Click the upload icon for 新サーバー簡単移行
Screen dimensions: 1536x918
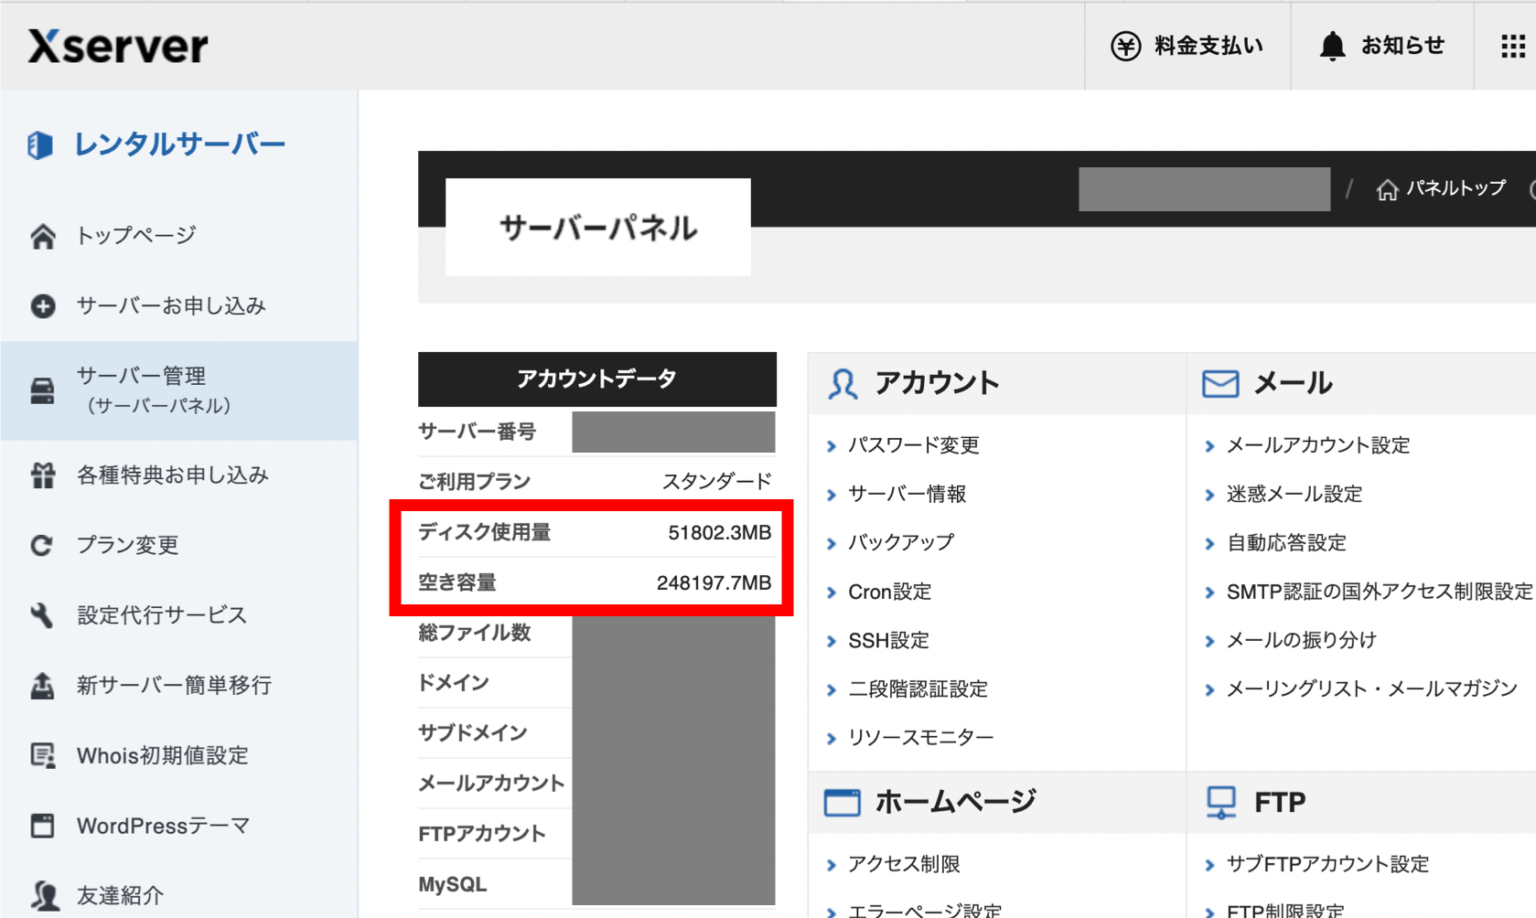tap(42, 685)
